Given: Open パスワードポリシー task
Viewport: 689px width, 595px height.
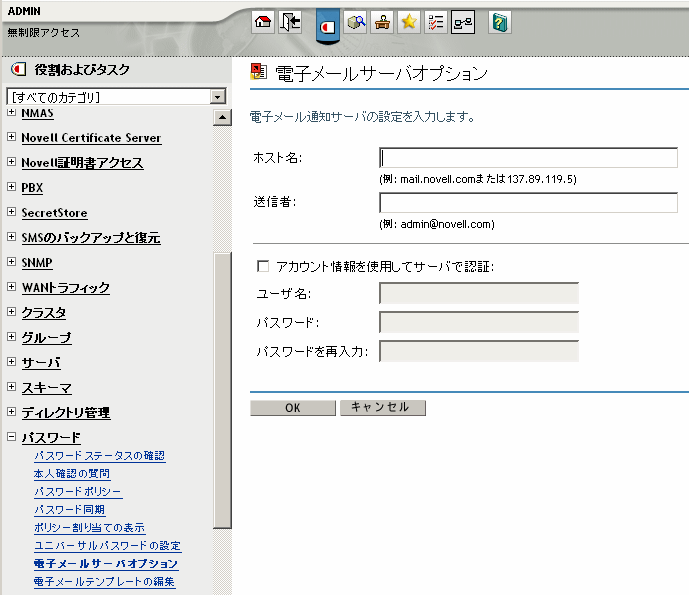Looking at the screenshot, I should pos(78,492).
